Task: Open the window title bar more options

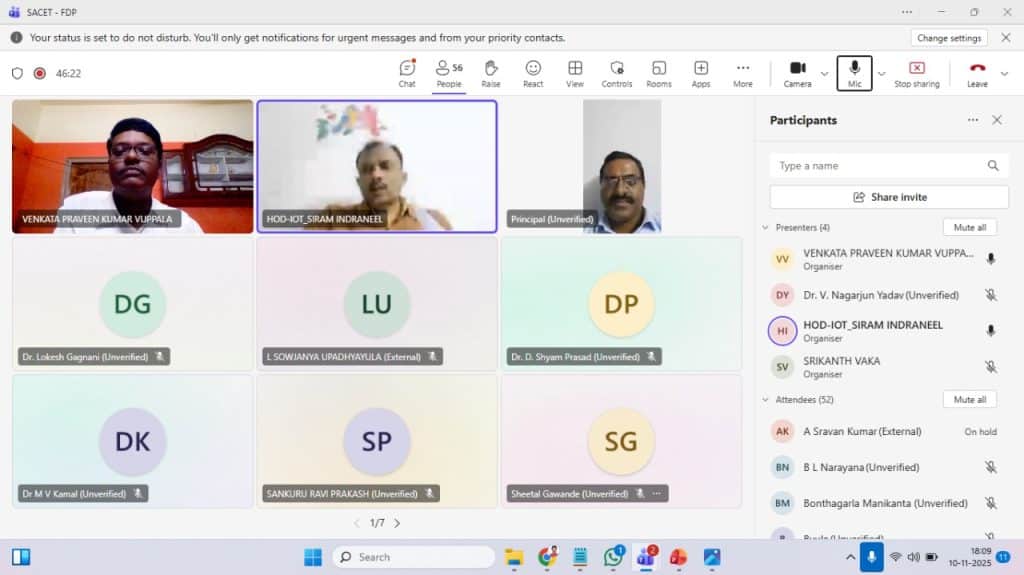Action: (906, 12)
